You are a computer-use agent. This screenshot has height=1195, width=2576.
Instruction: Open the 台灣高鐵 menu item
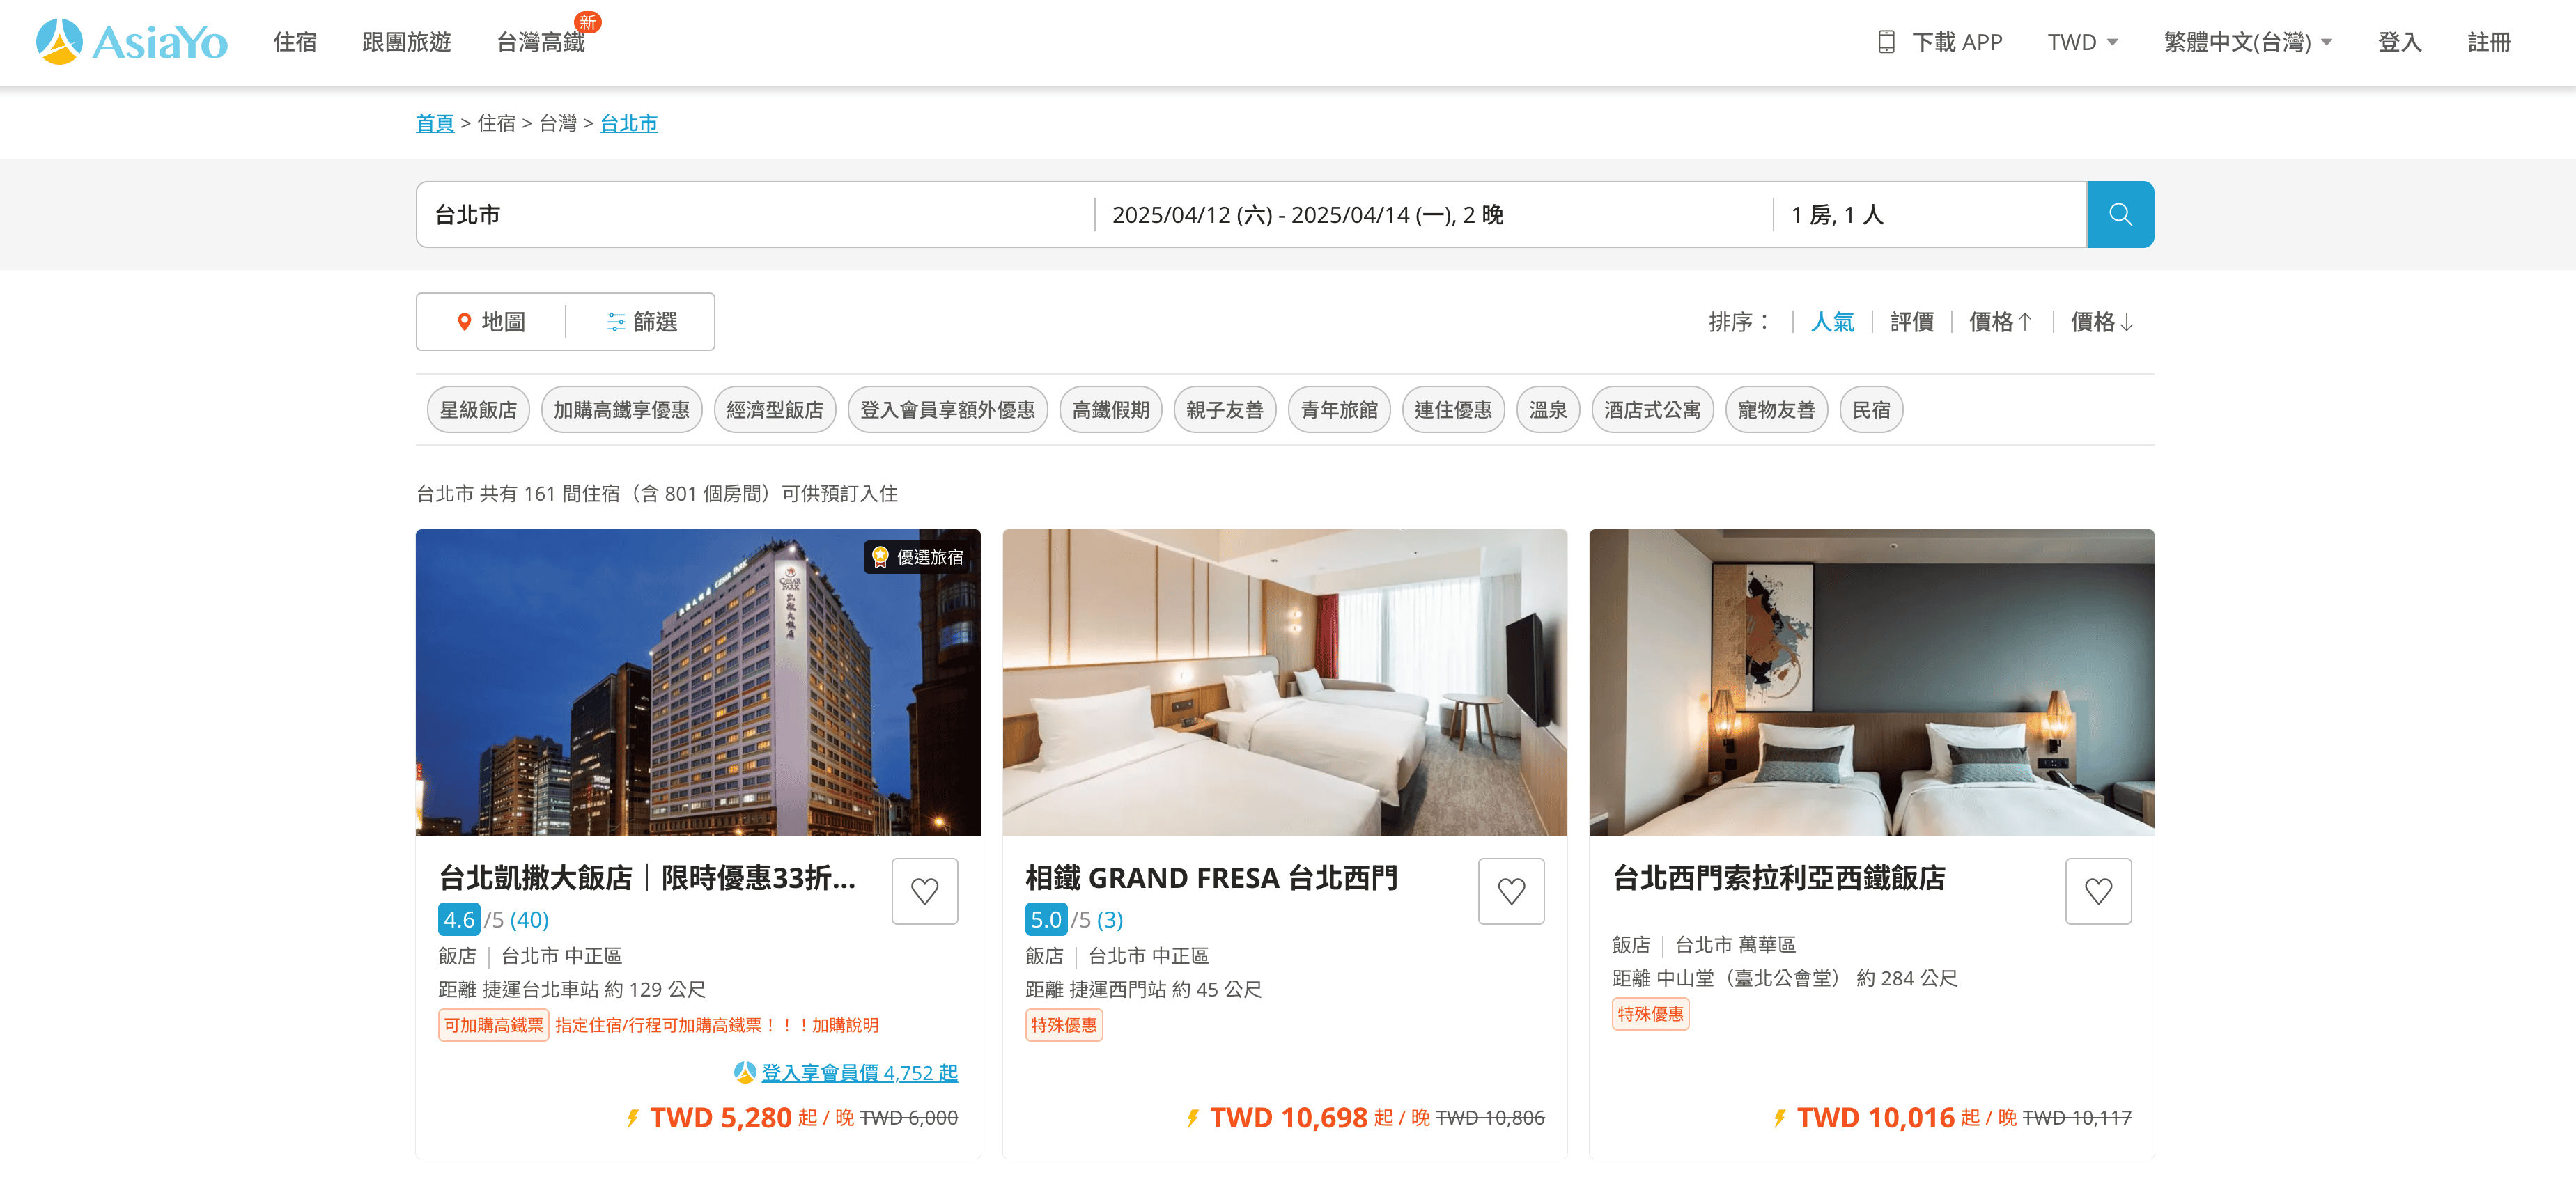pos(540,42)
